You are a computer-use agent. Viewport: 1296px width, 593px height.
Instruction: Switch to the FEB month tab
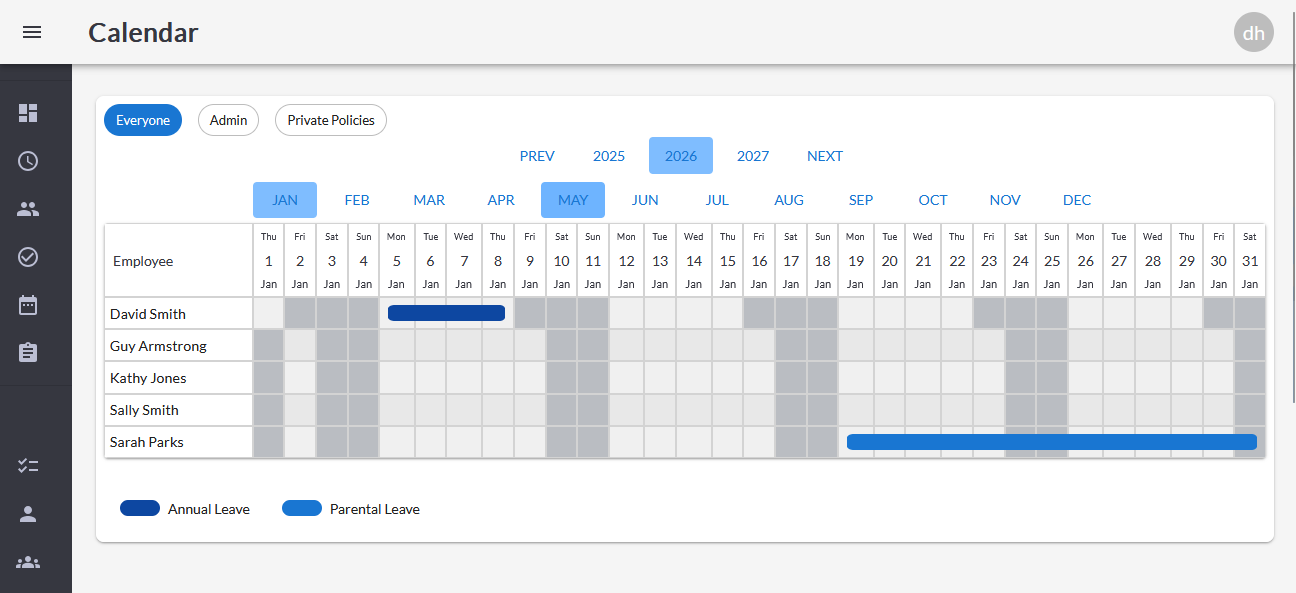point(357,200)
